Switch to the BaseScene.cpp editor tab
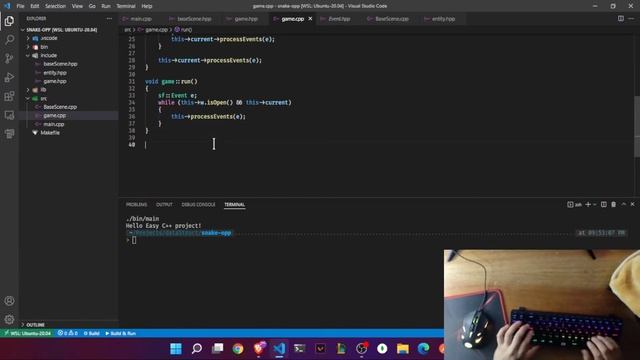Image resolution: width=640 pixels, height=360 pixels. (392, 19)
